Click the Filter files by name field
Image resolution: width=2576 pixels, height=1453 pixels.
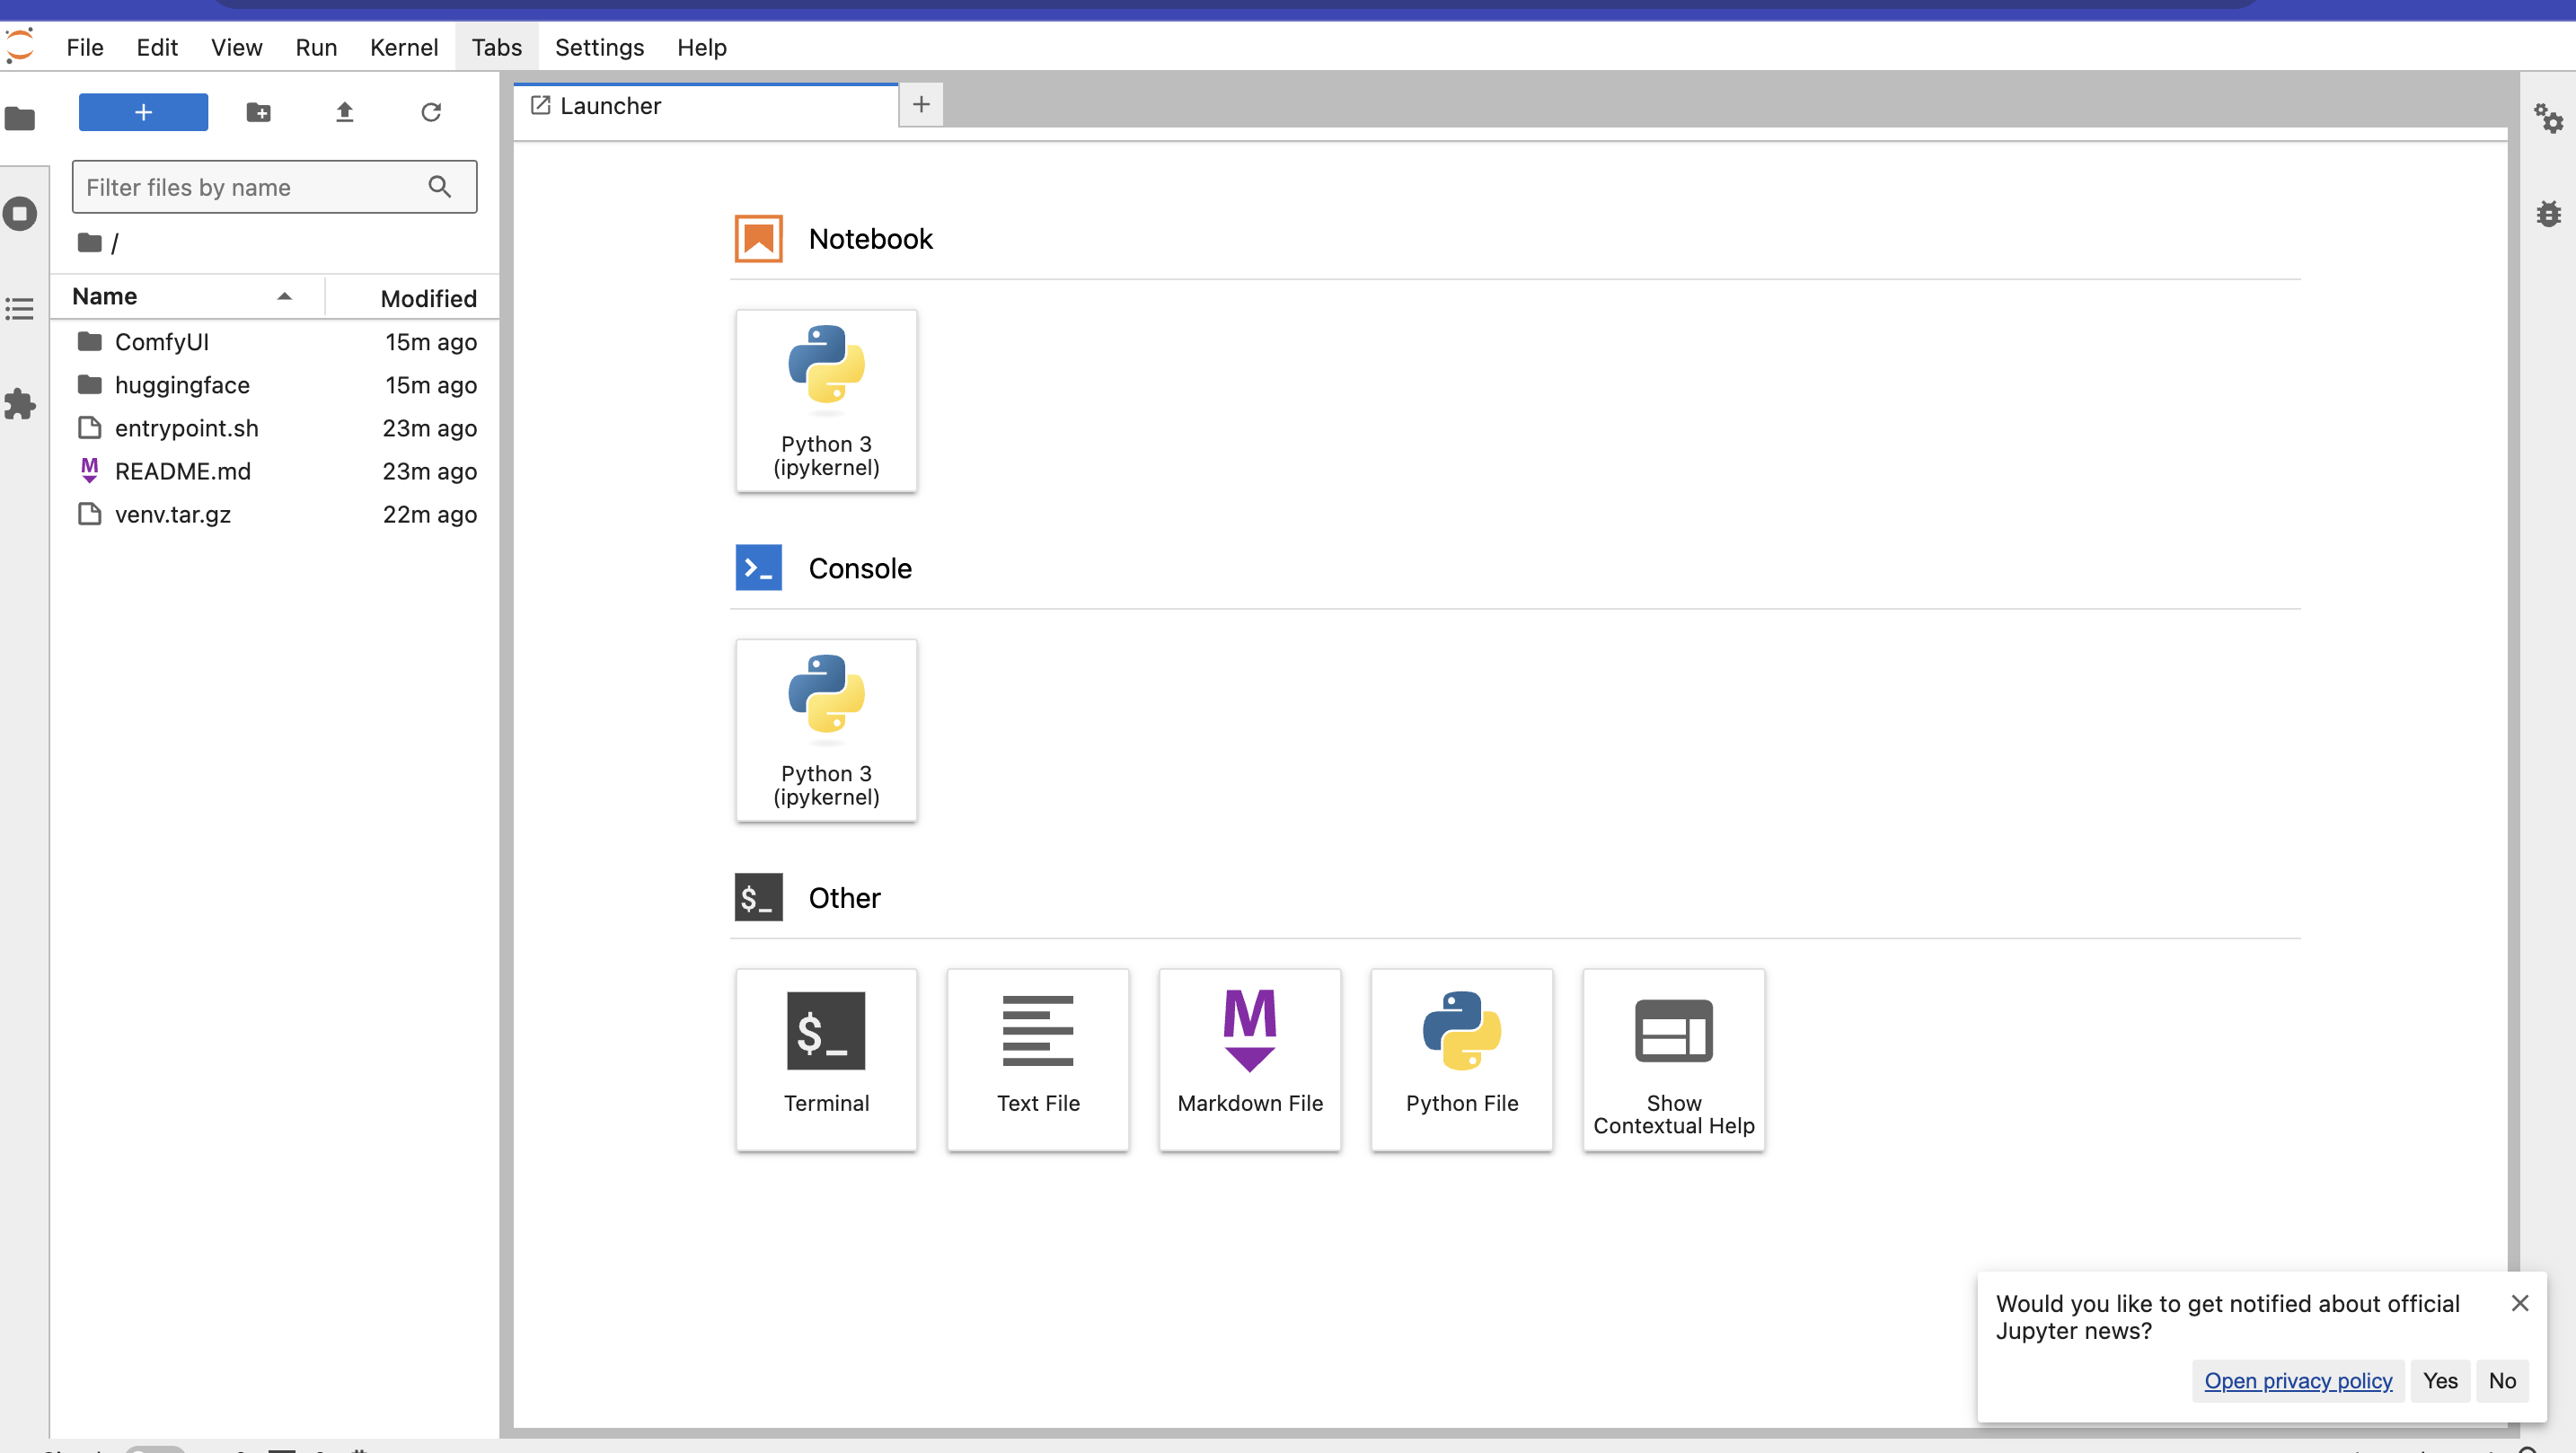[x=250, y=187]
